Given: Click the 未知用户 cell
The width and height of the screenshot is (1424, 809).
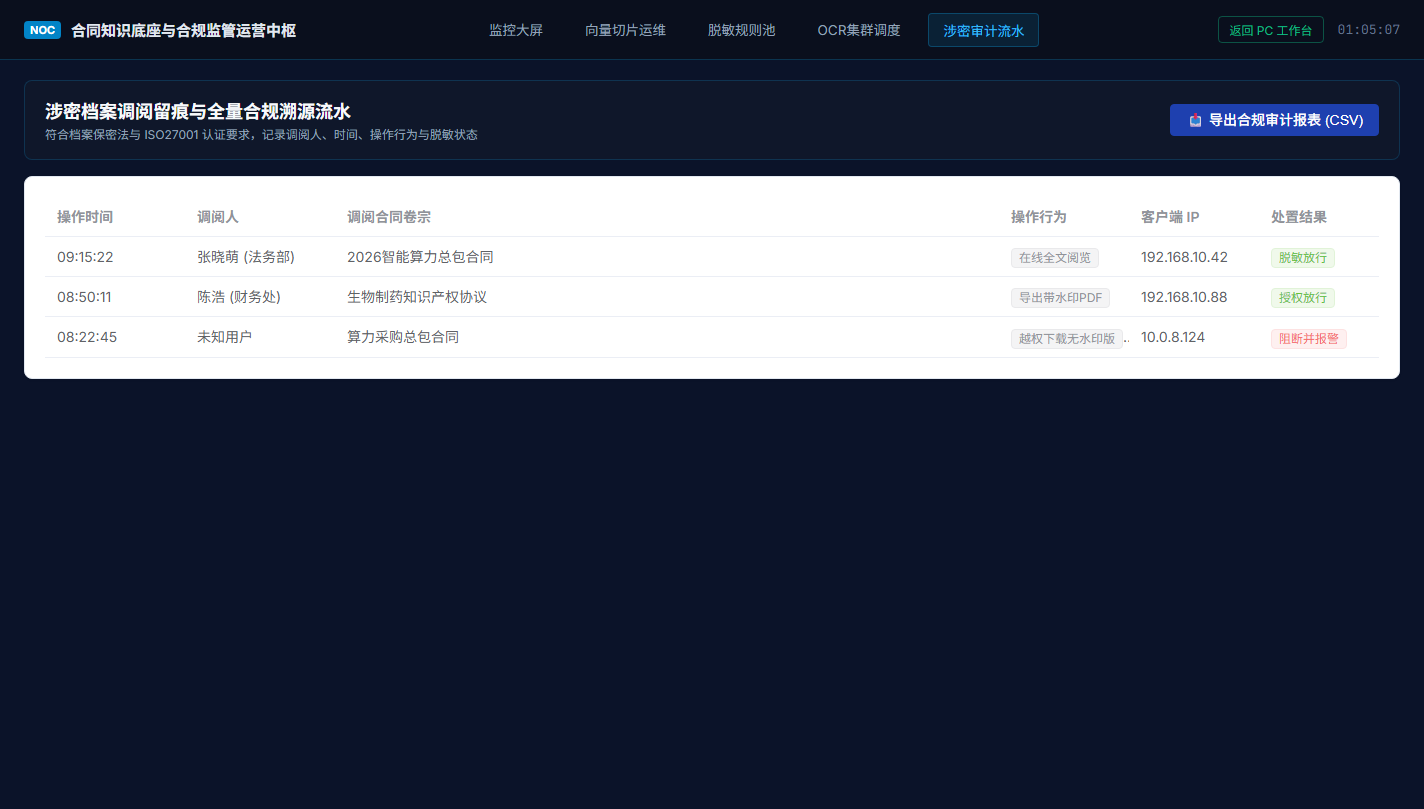Looking at the screenshot, I should [x=225, y=337].
